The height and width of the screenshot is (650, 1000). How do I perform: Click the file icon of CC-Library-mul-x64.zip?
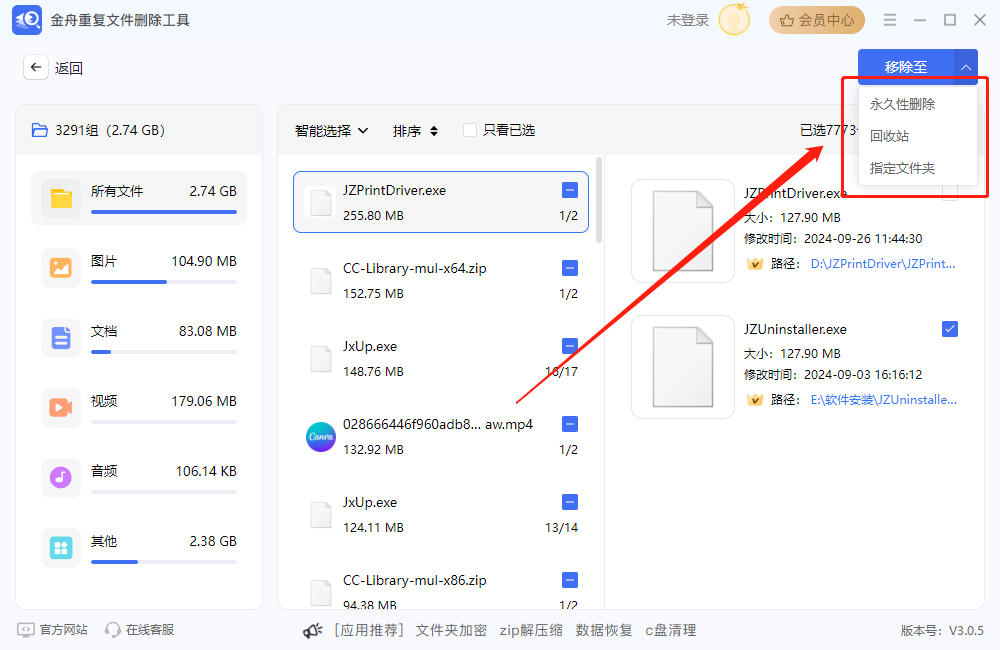[x=321, y=281]
